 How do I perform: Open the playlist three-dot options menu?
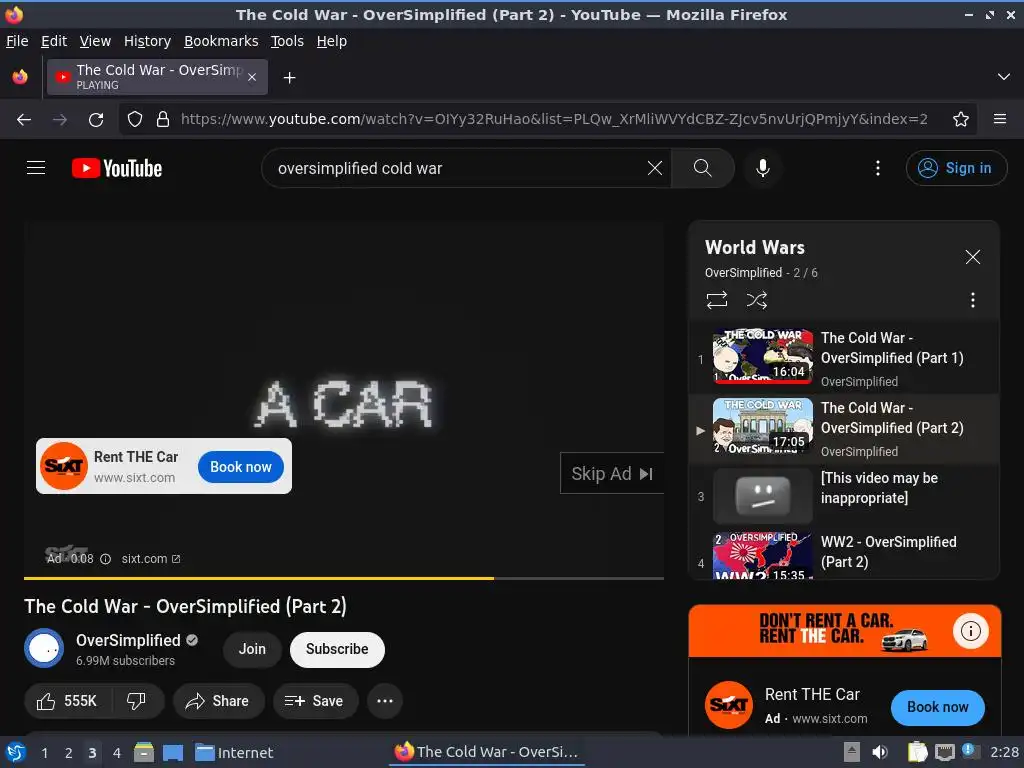click(972, 300)
